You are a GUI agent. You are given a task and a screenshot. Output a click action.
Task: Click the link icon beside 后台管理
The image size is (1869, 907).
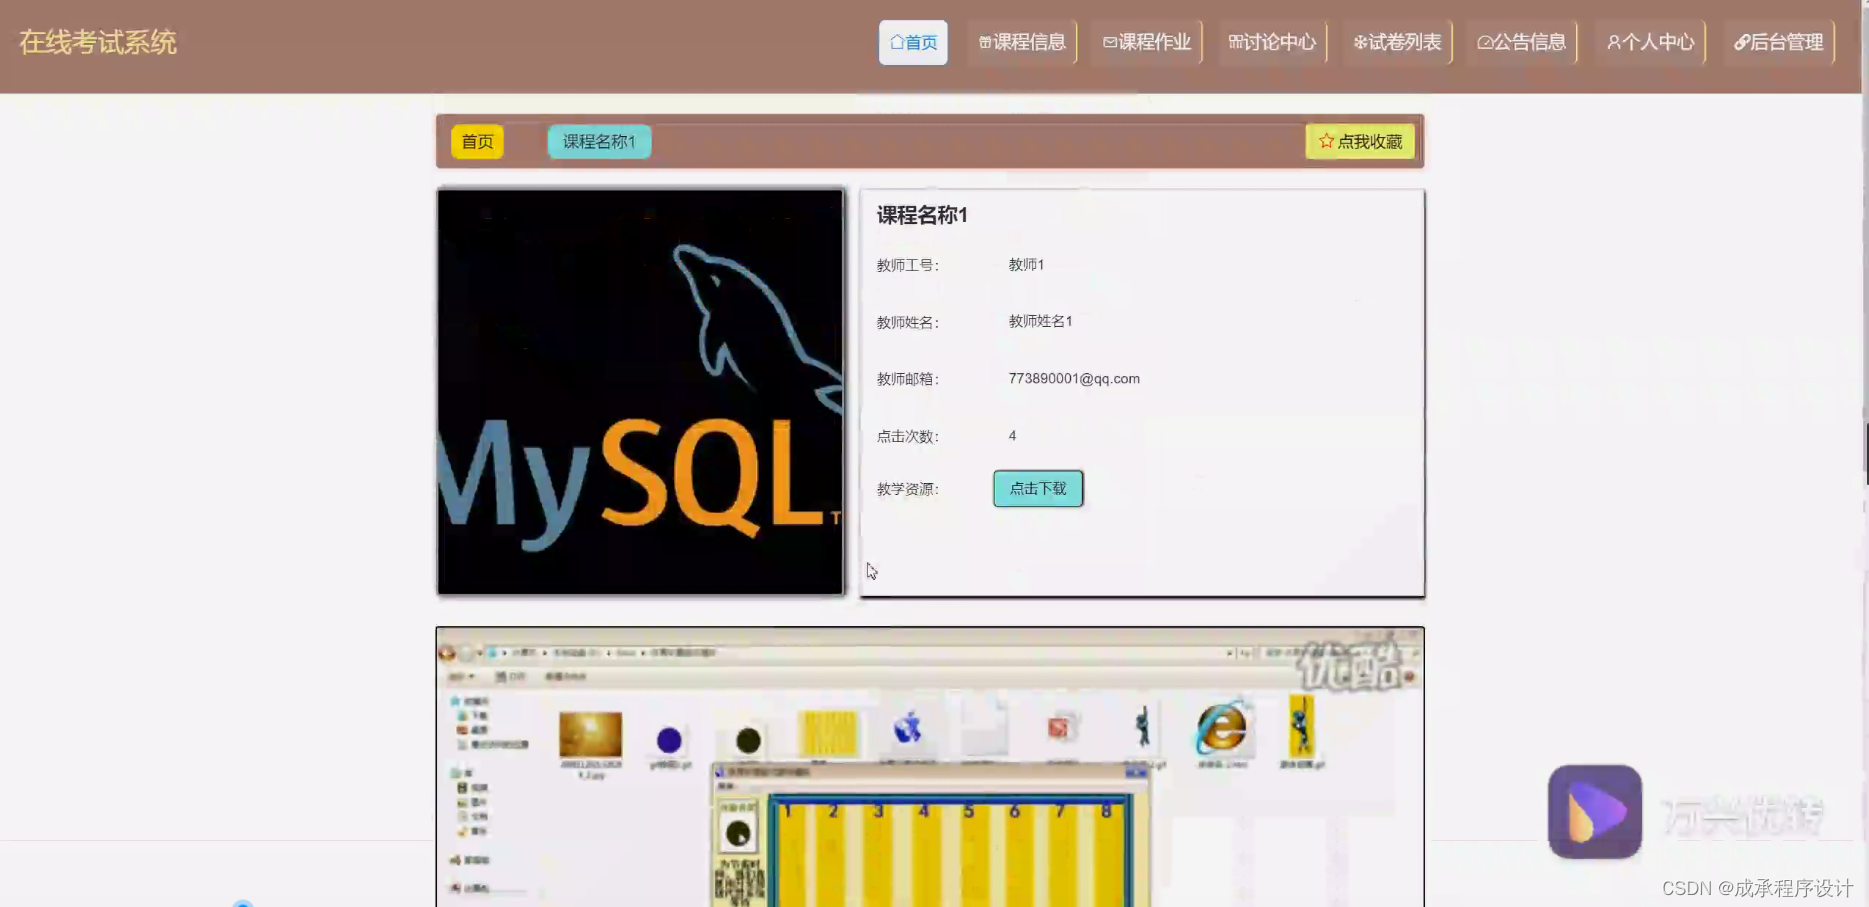pyautogui.click(x=1741, y=42)
